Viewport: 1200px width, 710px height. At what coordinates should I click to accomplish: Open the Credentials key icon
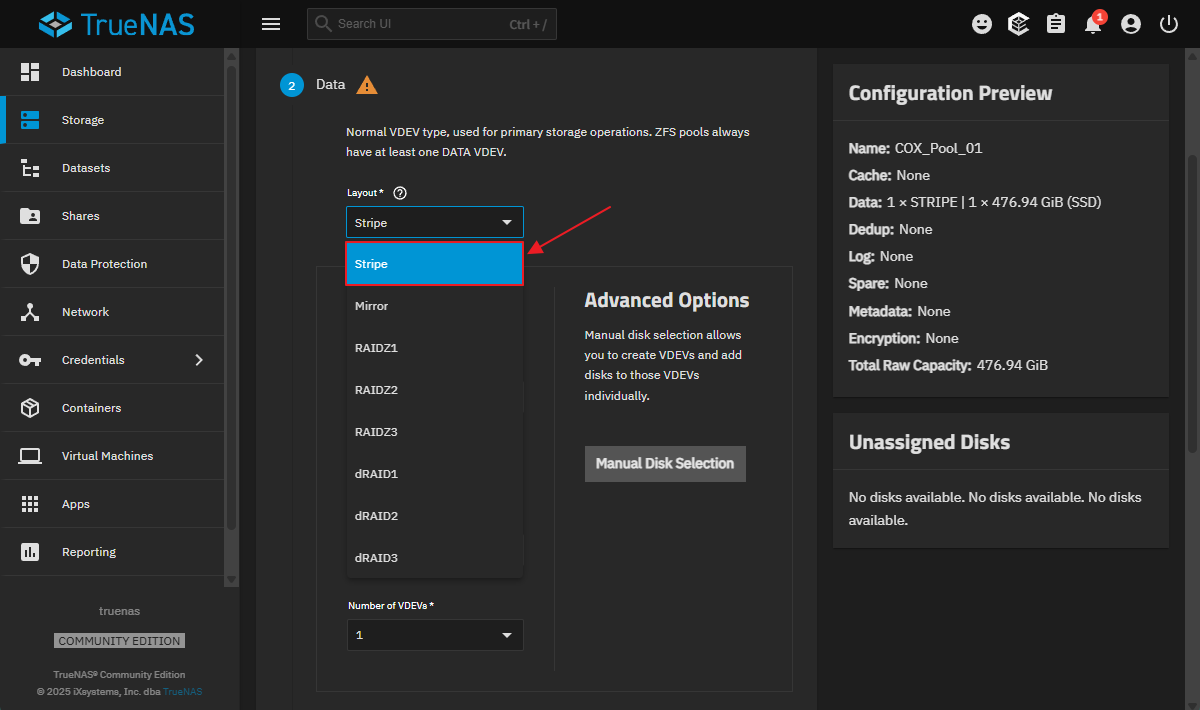tap(30, 360)
